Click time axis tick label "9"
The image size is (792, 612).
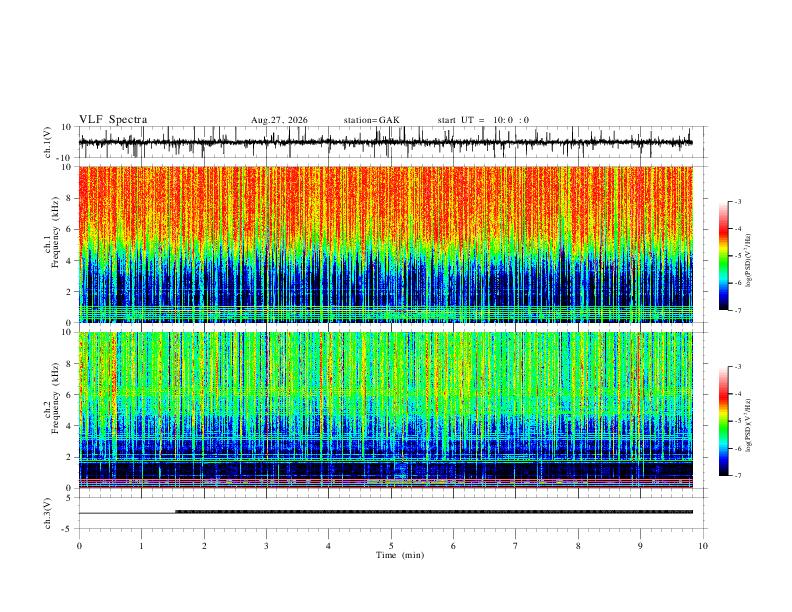[640, 546]
